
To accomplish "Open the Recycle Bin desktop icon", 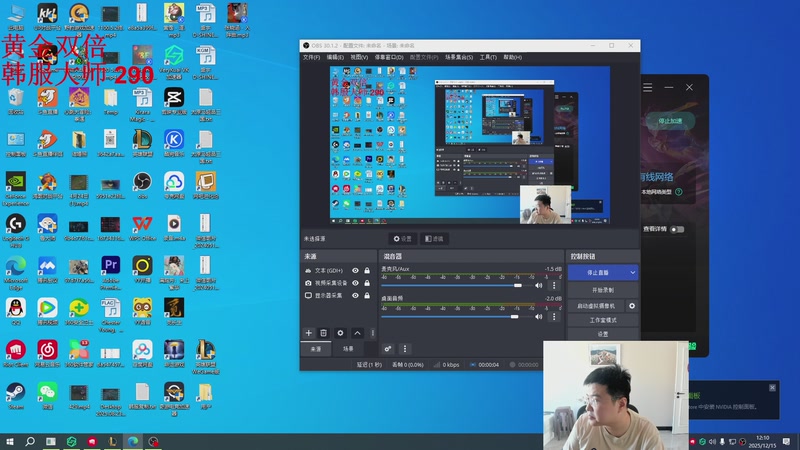I will 15,101.
